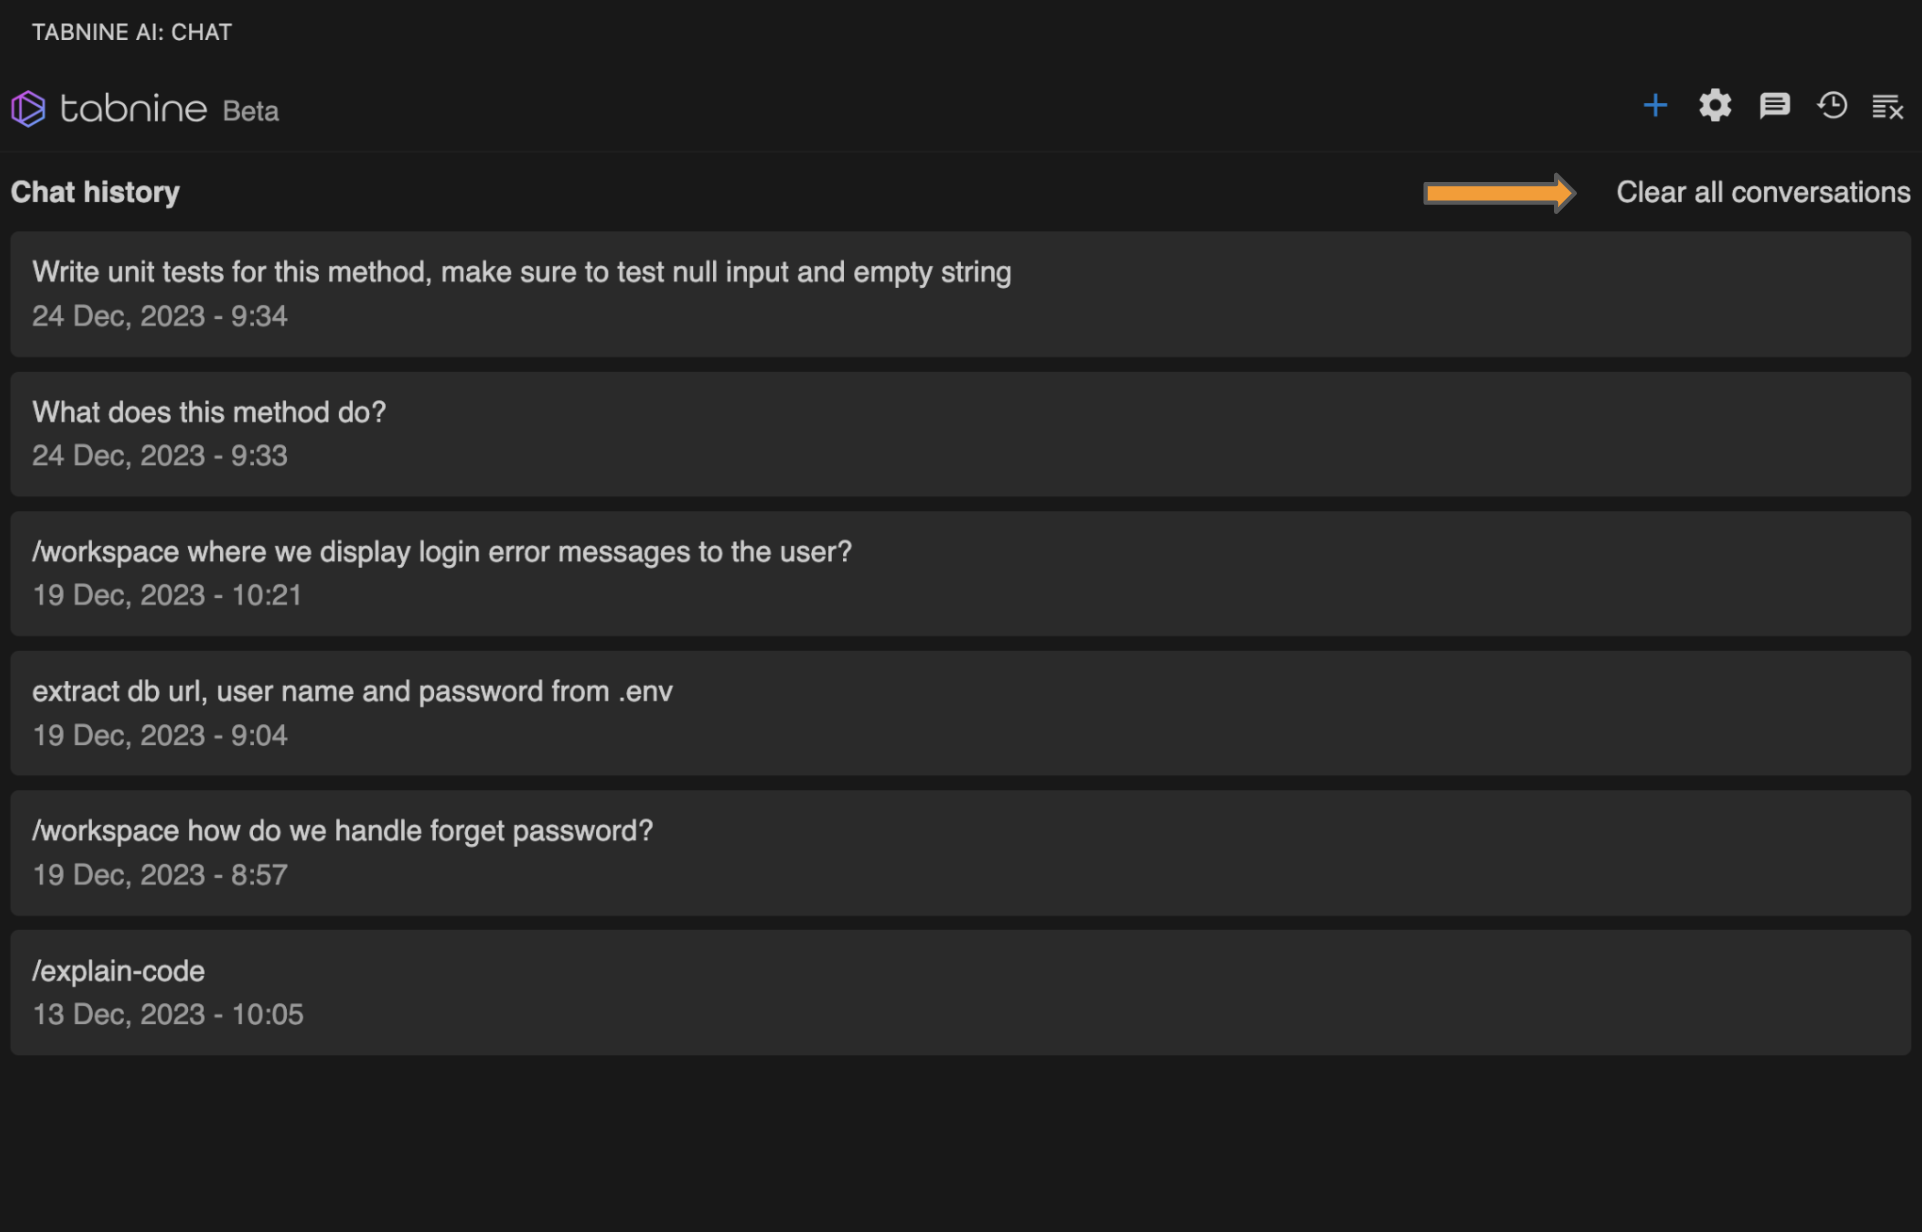Click the "Beta" label beside the logo
1922x1232 pixels.
[250, 111]
